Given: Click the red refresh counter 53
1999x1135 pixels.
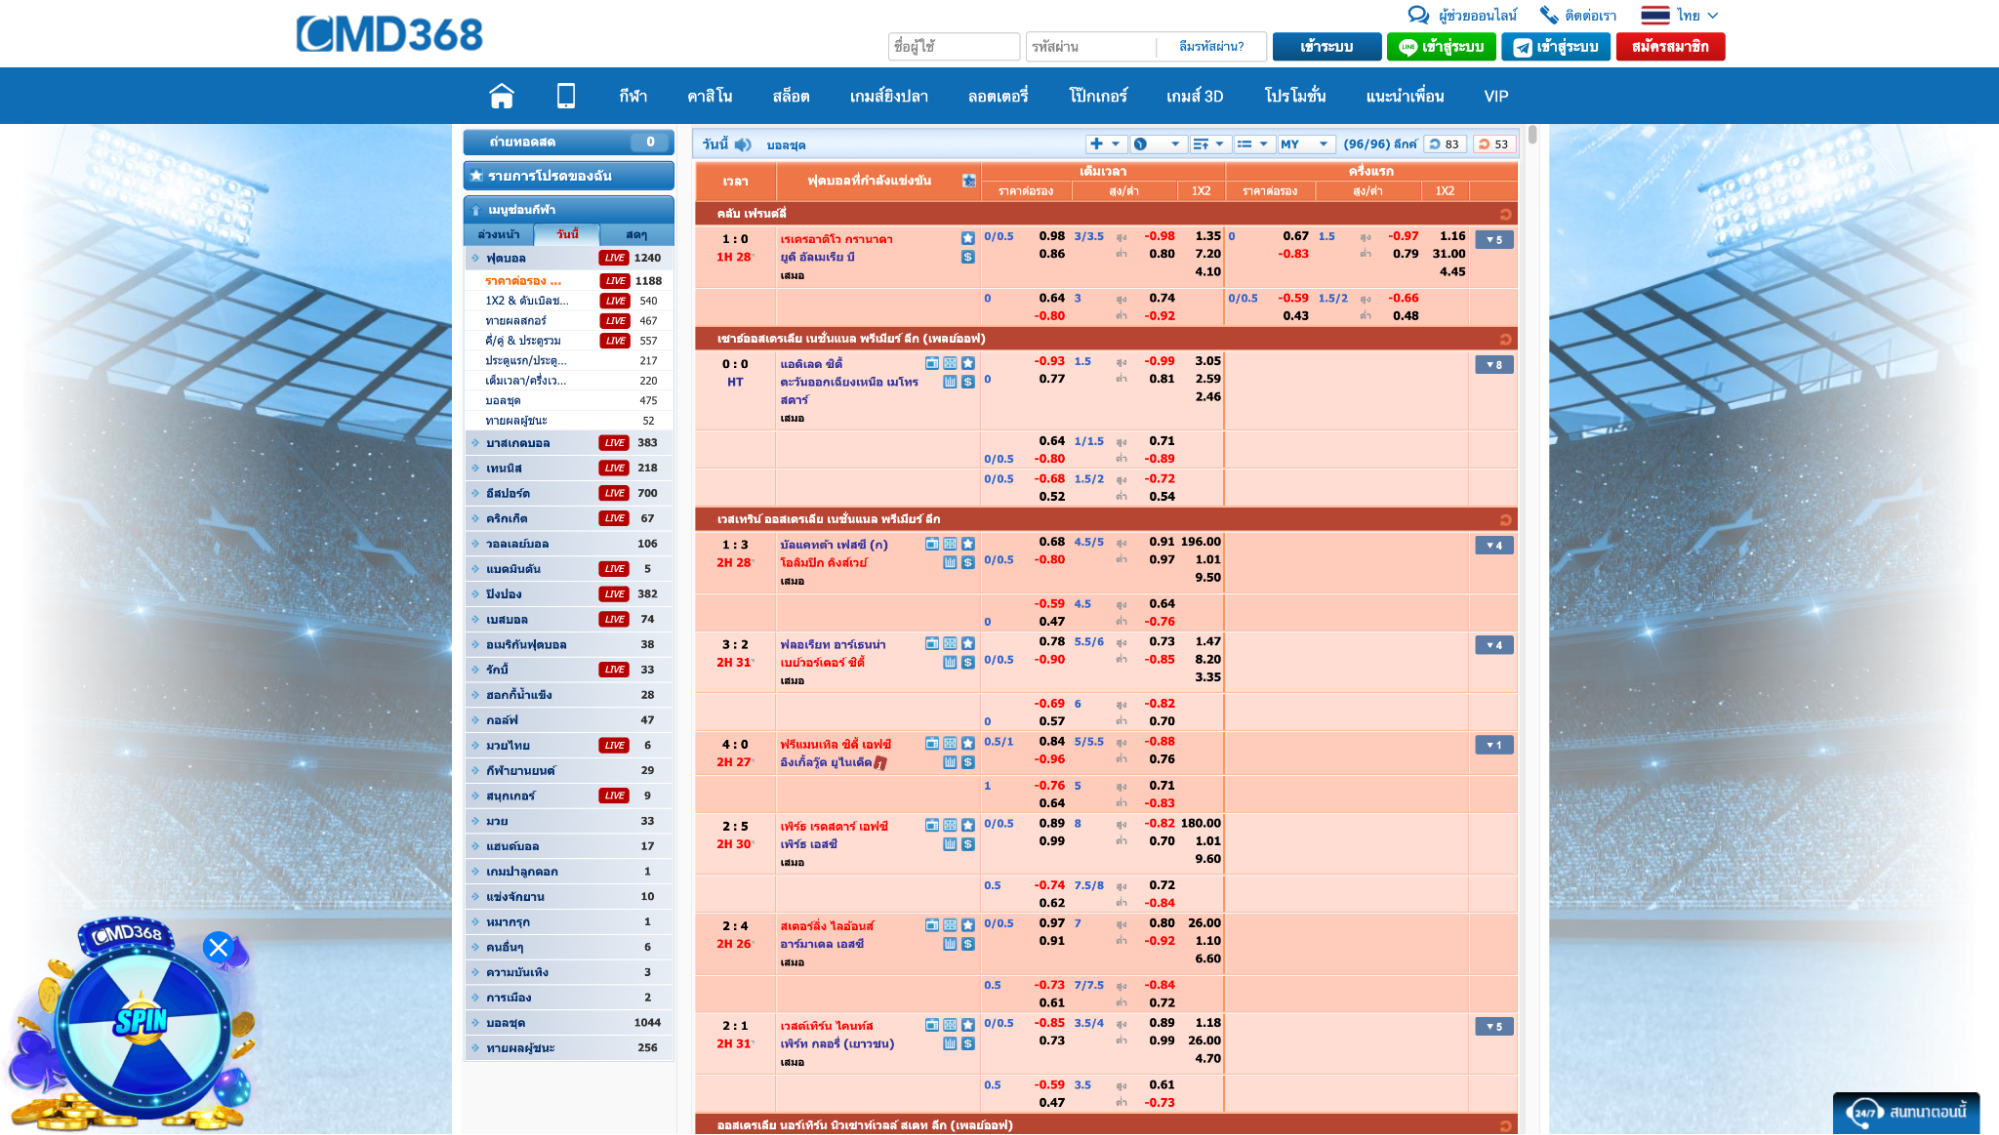Looking at the screenshot, I should pyautogui.click(x=1494, y=145).
